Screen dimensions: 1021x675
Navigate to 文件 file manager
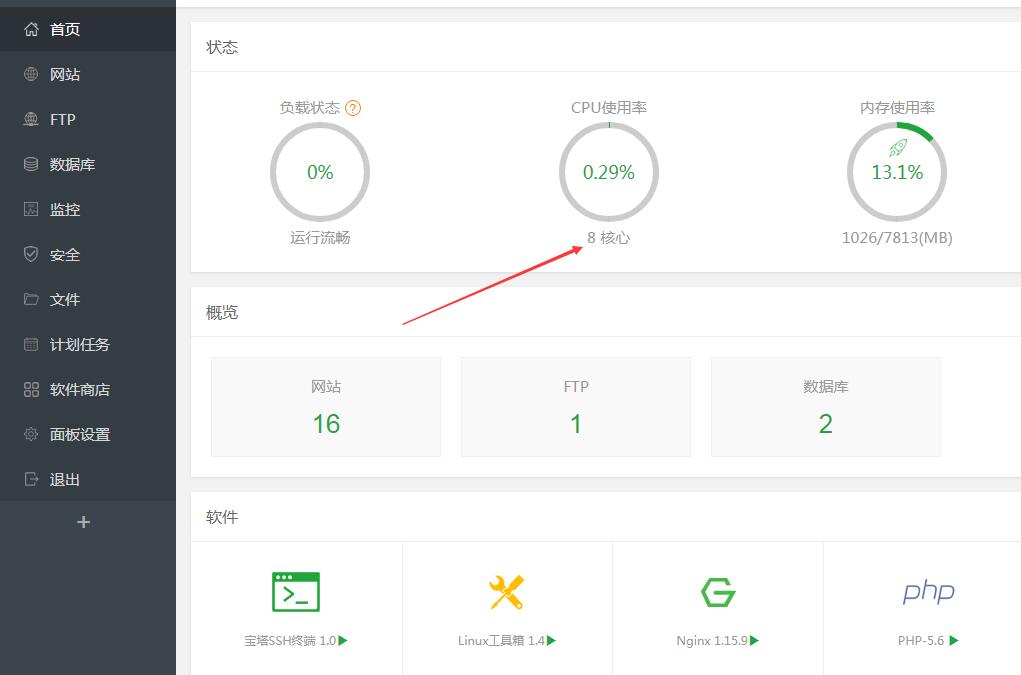click(x=65, y=300)
